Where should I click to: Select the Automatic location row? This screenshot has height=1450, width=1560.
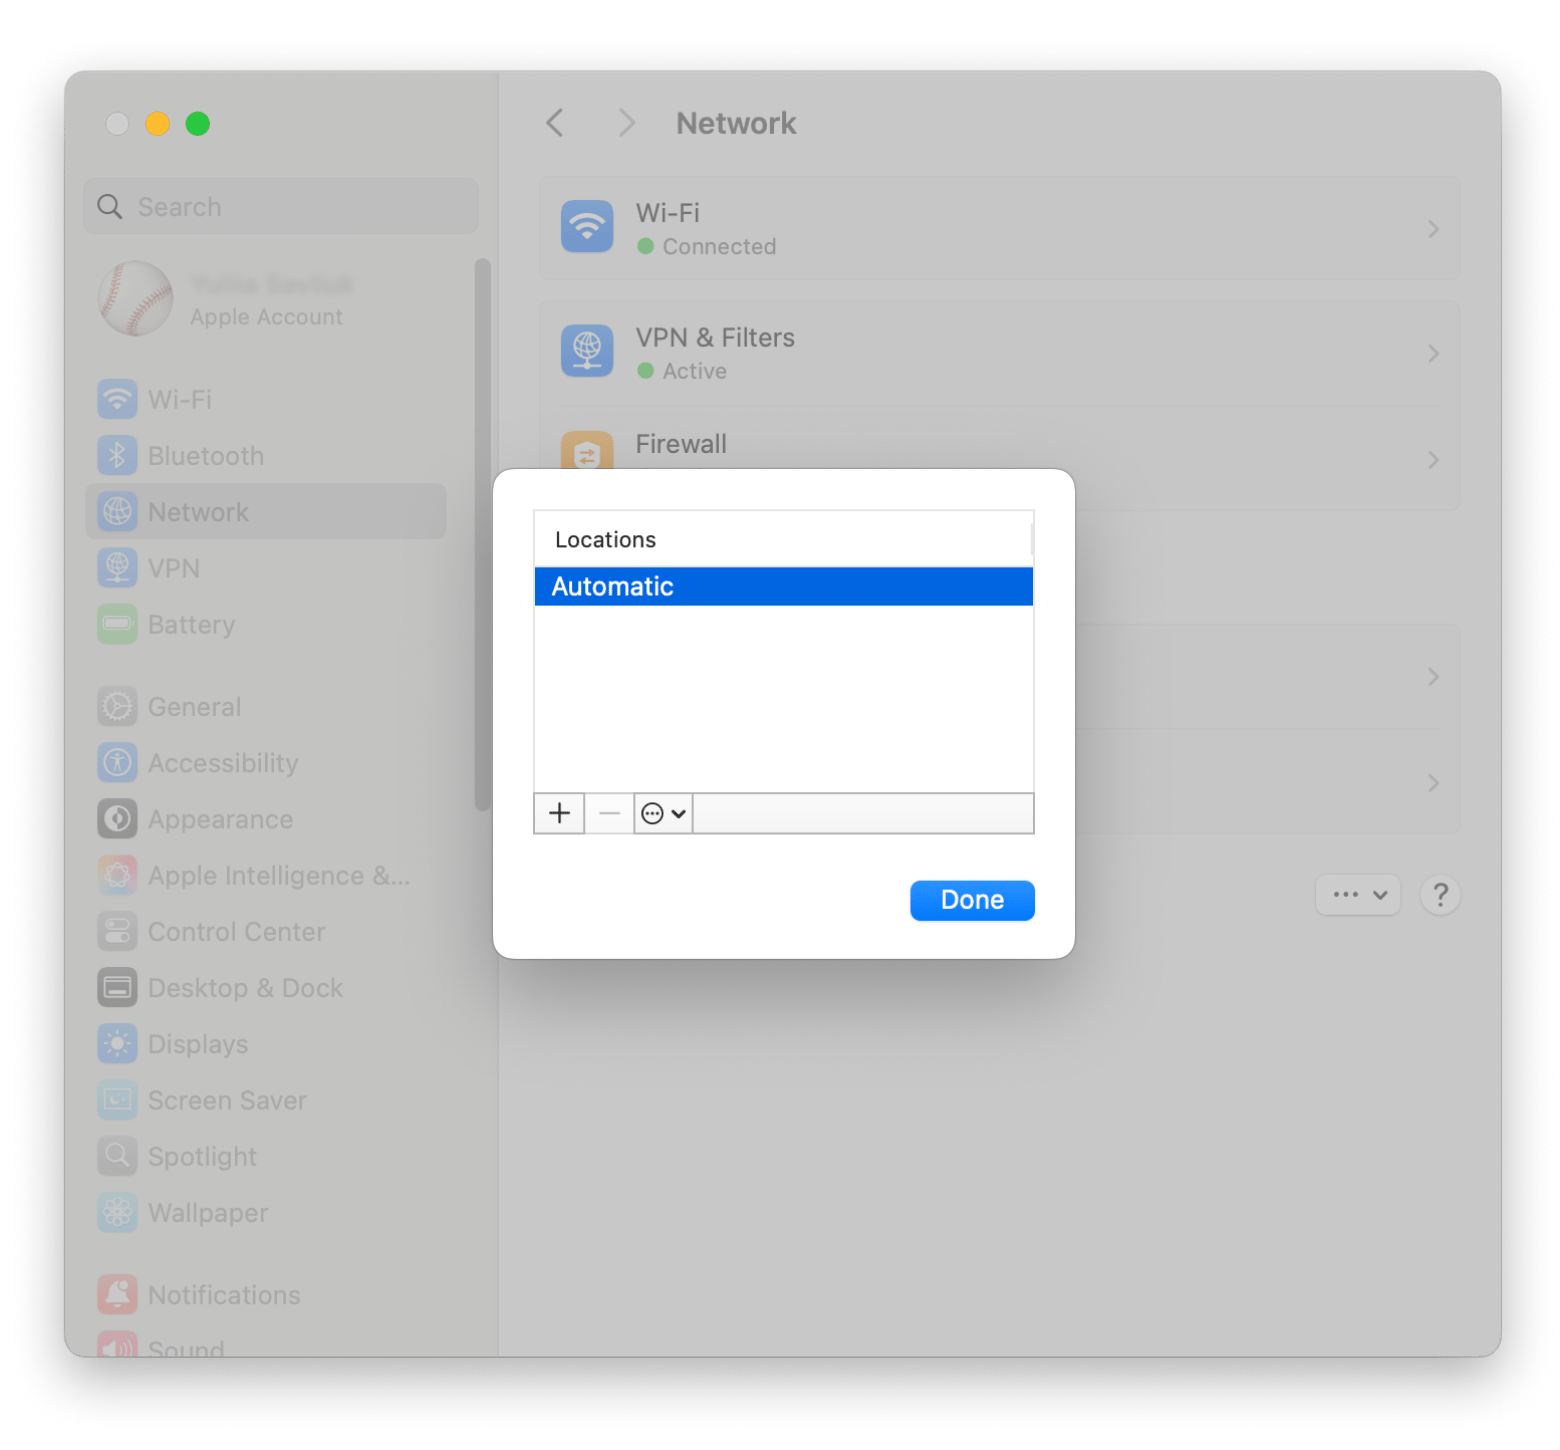point(783,587)
